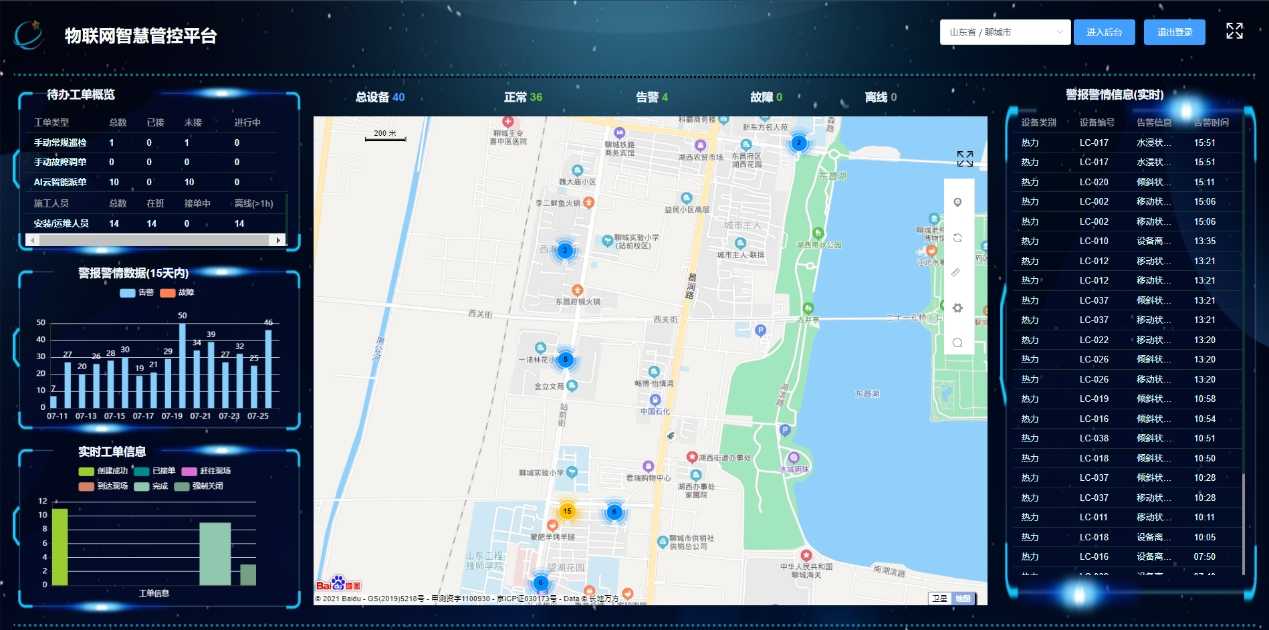This screenshot has width=1269, height=630.
Task: Click the circle tool in map toolbar
Action: click(x=957, y=342)
